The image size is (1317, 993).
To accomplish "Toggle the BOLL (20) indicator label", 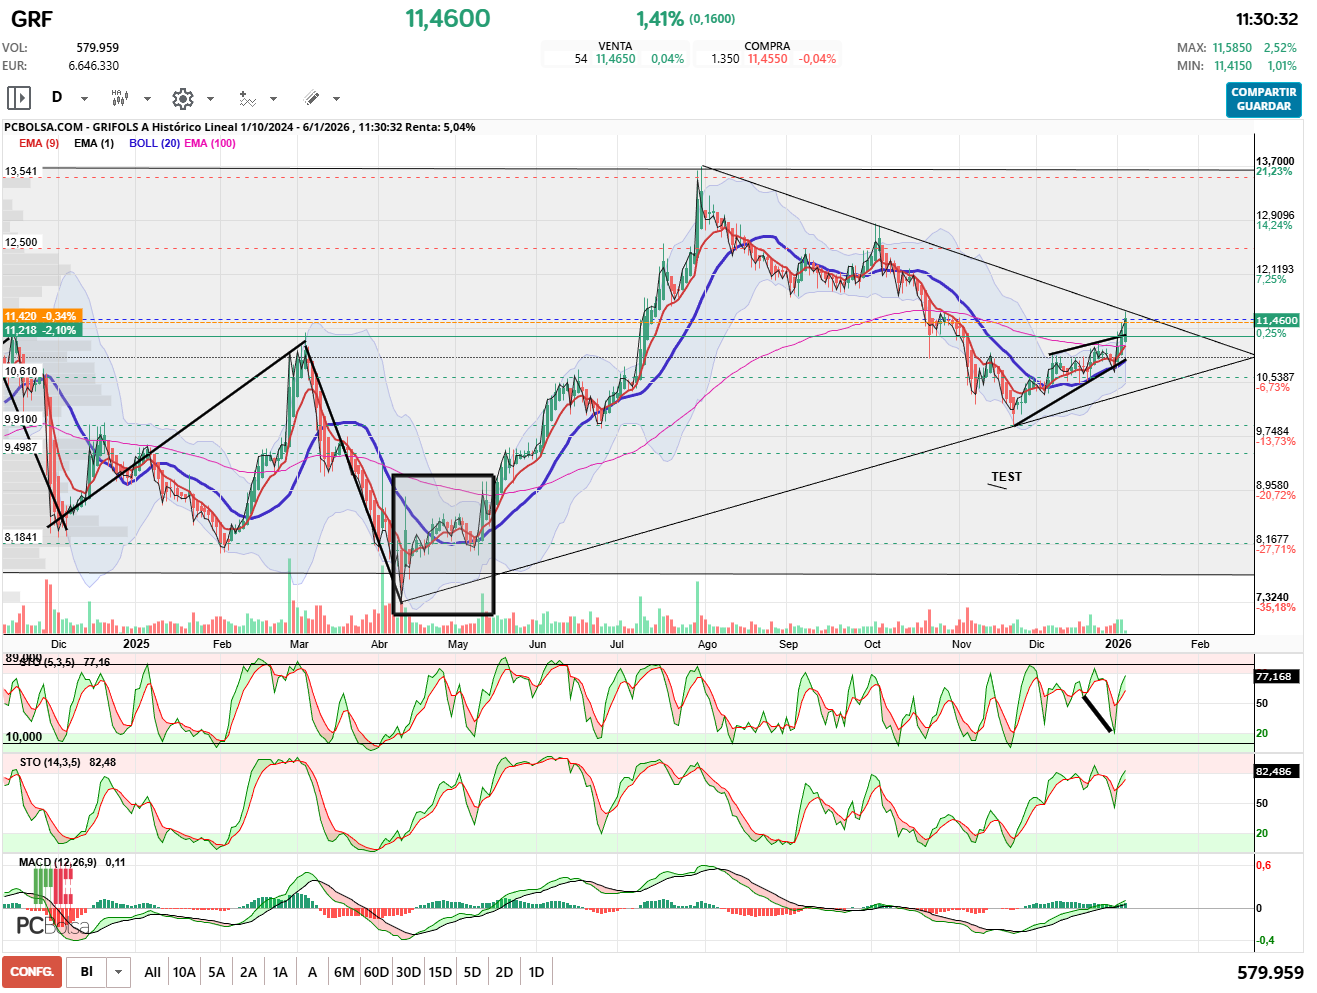I will click(x=154, y=143).
